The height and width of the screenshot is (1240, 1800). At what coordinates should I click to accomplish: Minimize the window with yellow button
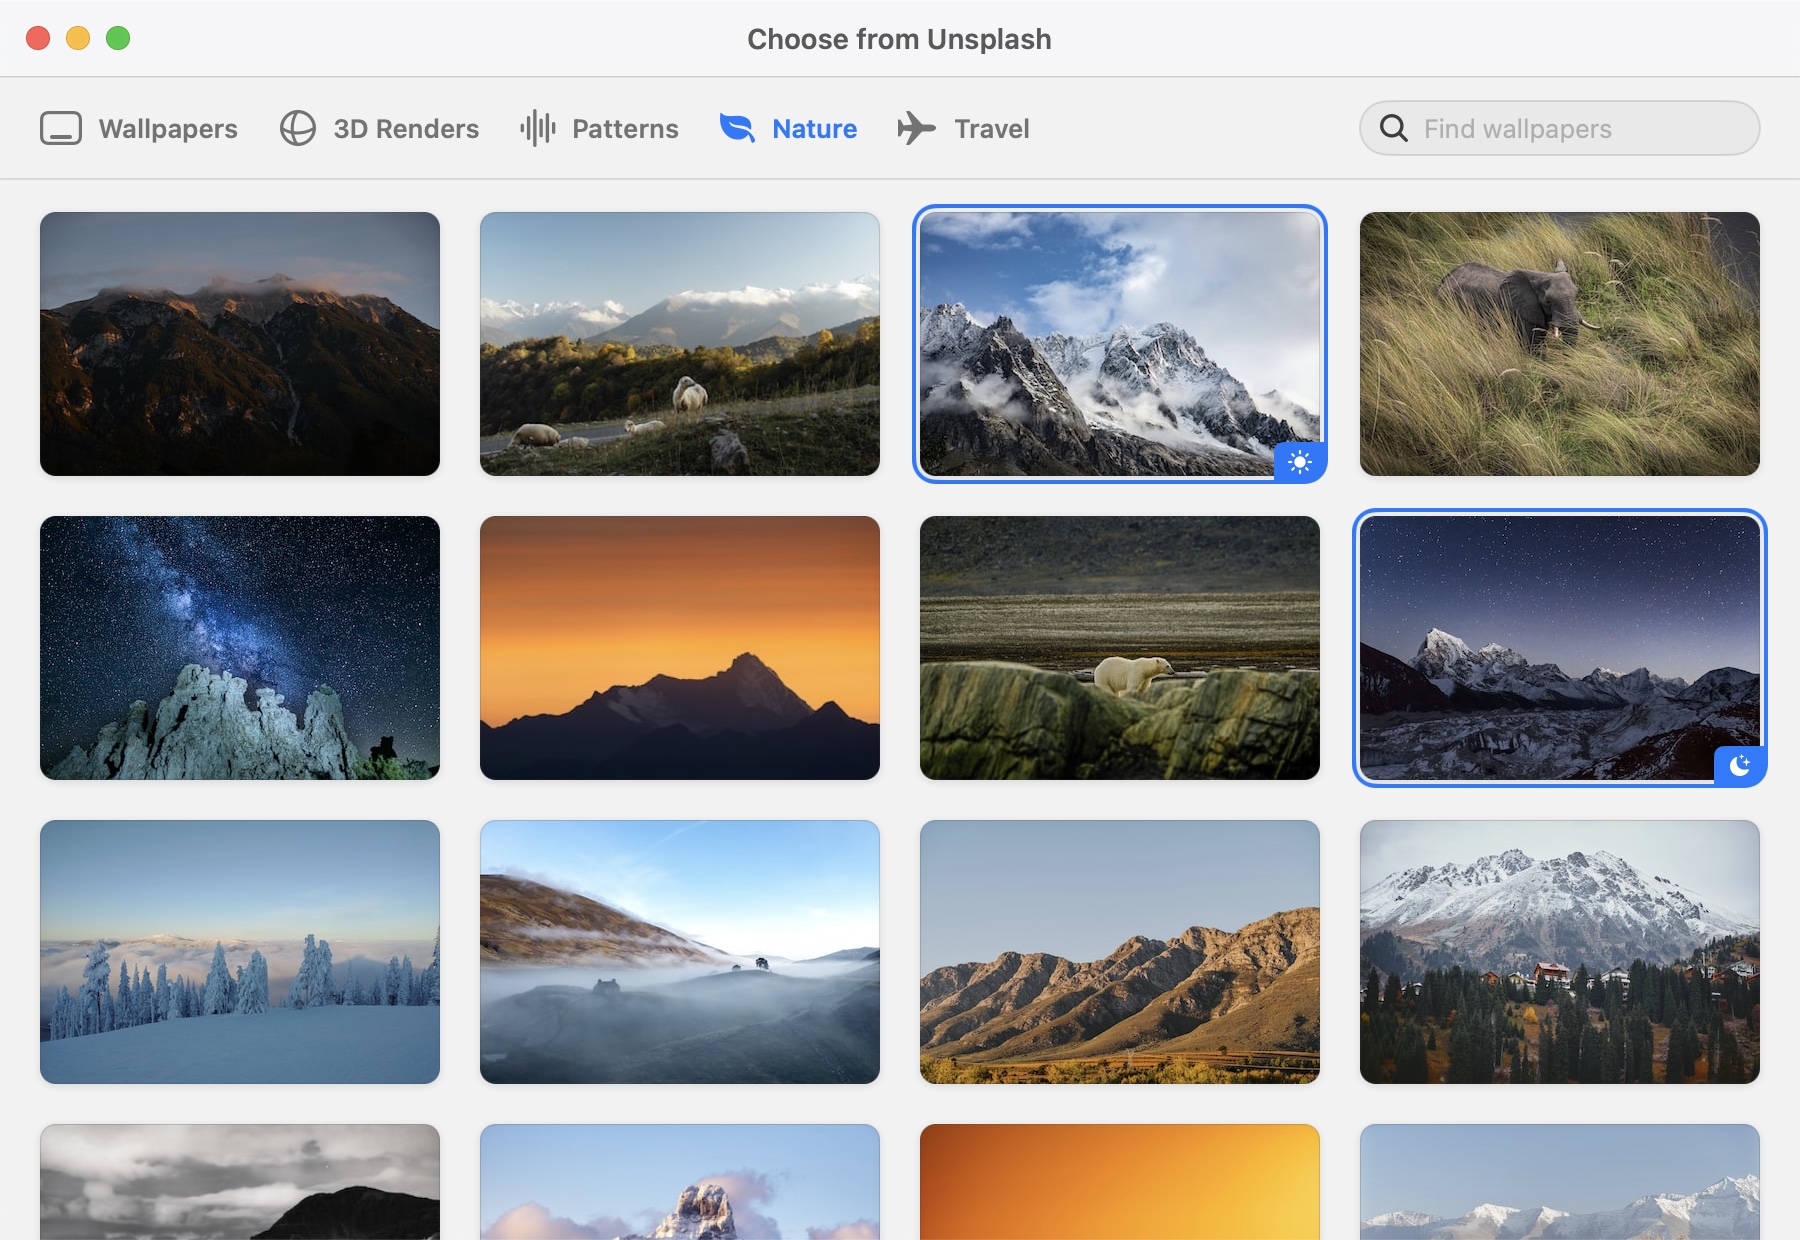[x=78, y=38]
